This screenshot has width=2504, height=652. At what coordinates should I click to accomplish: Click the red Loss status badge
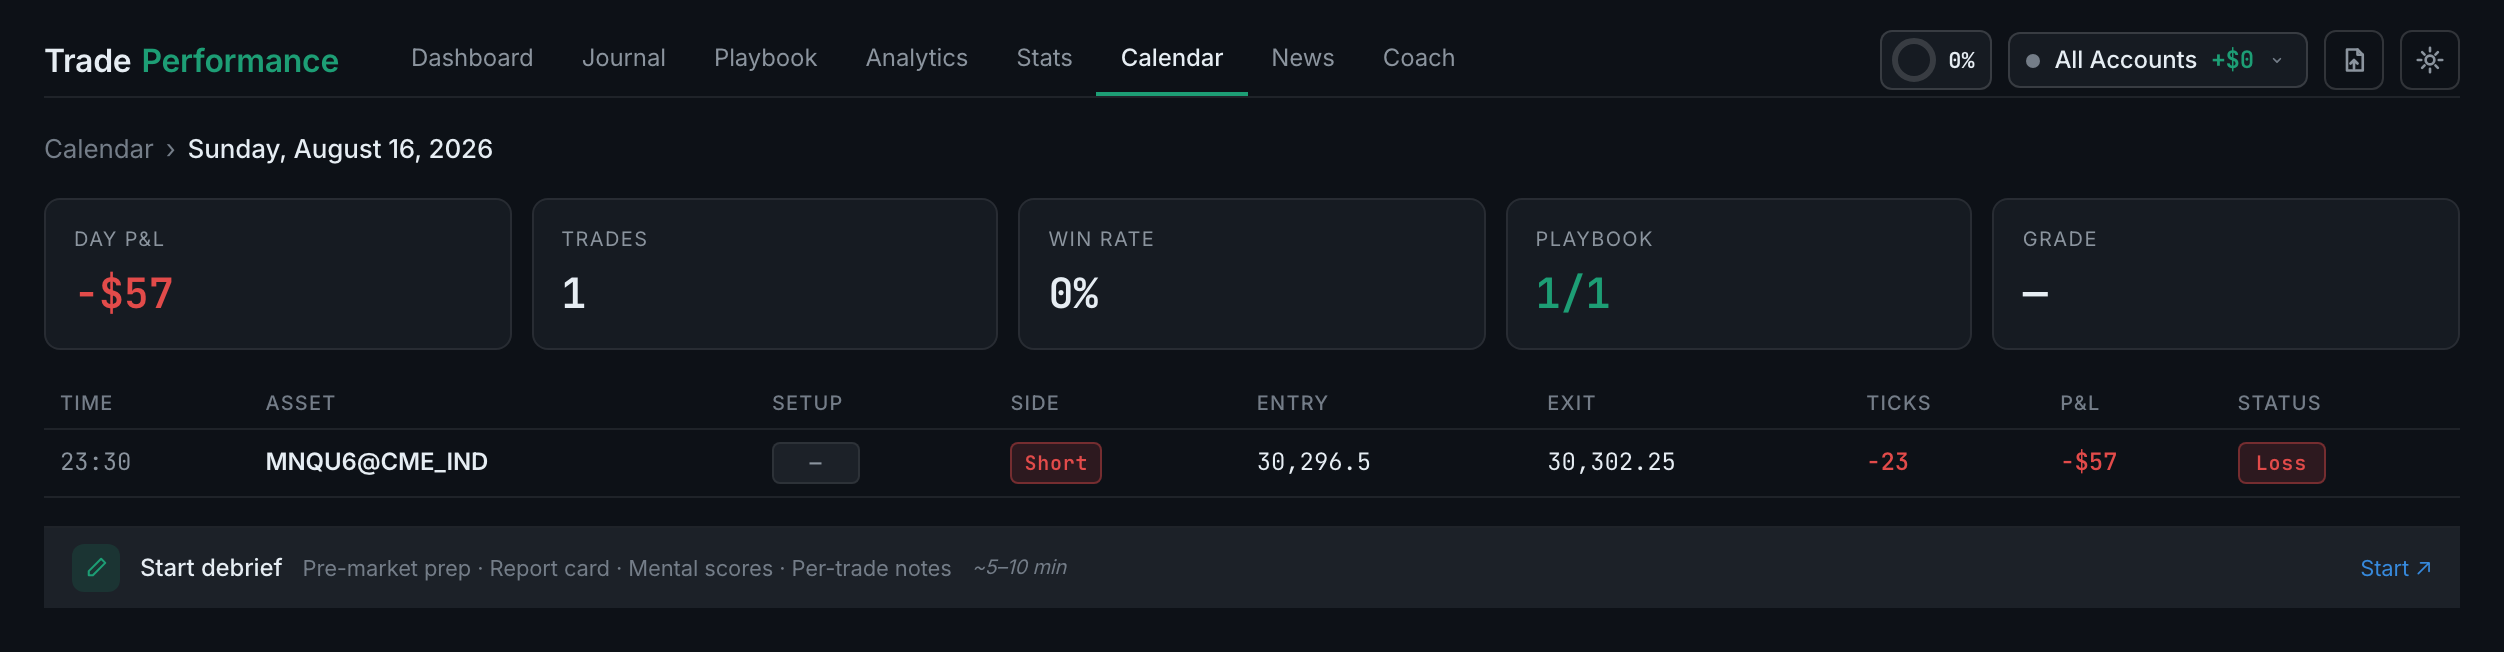(2281, 463)
